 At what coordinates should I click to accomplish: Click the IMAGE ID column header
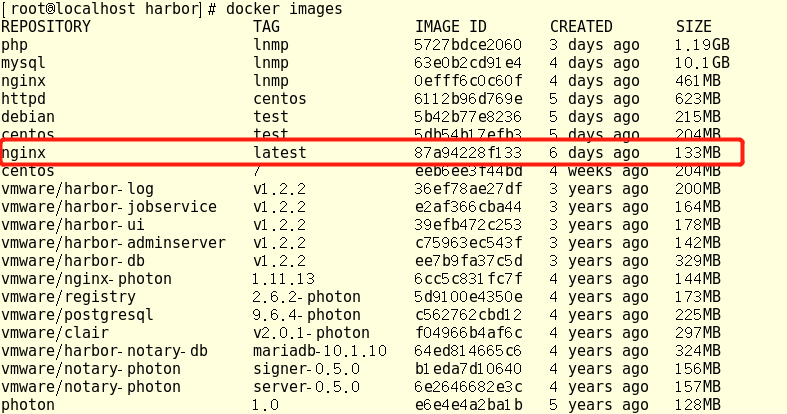pyautogui.click(x=452, y=26)
